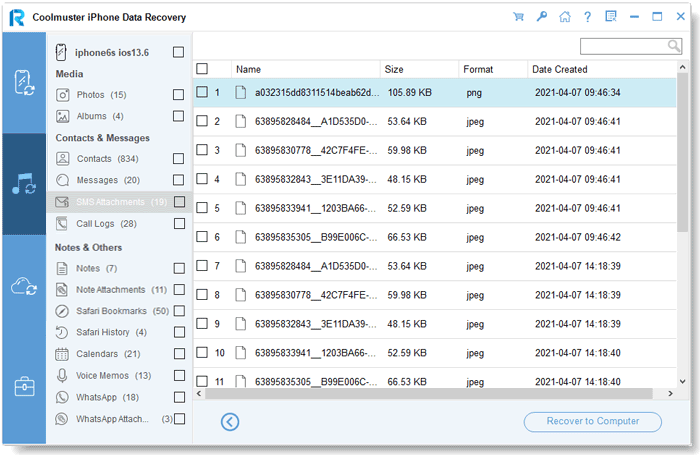700x455 pixels.
Task: Tick the Voice Memos (13) checkbox
Action: point(179,376)
